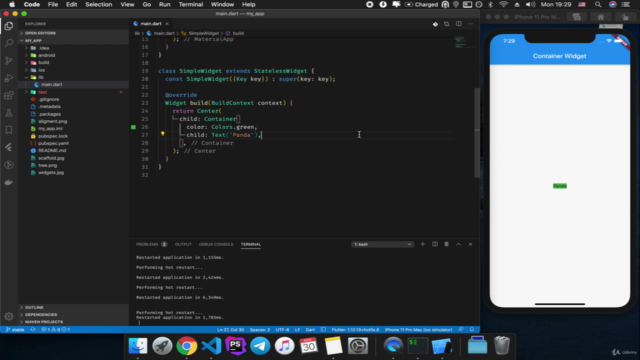The width and height of the screenshot is (640, 360).
Task: Click the editor vertical scrollbar
Action: 477,133
